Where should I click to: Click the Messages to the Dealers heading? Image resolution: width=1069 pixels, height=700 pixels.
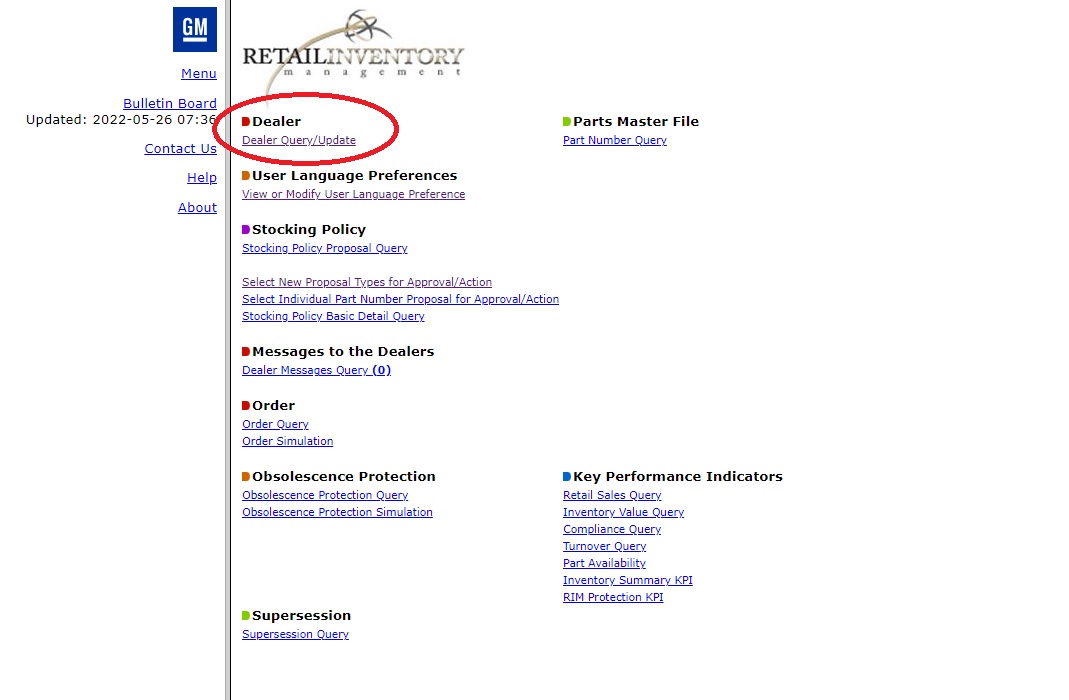(x=343, y=351)
